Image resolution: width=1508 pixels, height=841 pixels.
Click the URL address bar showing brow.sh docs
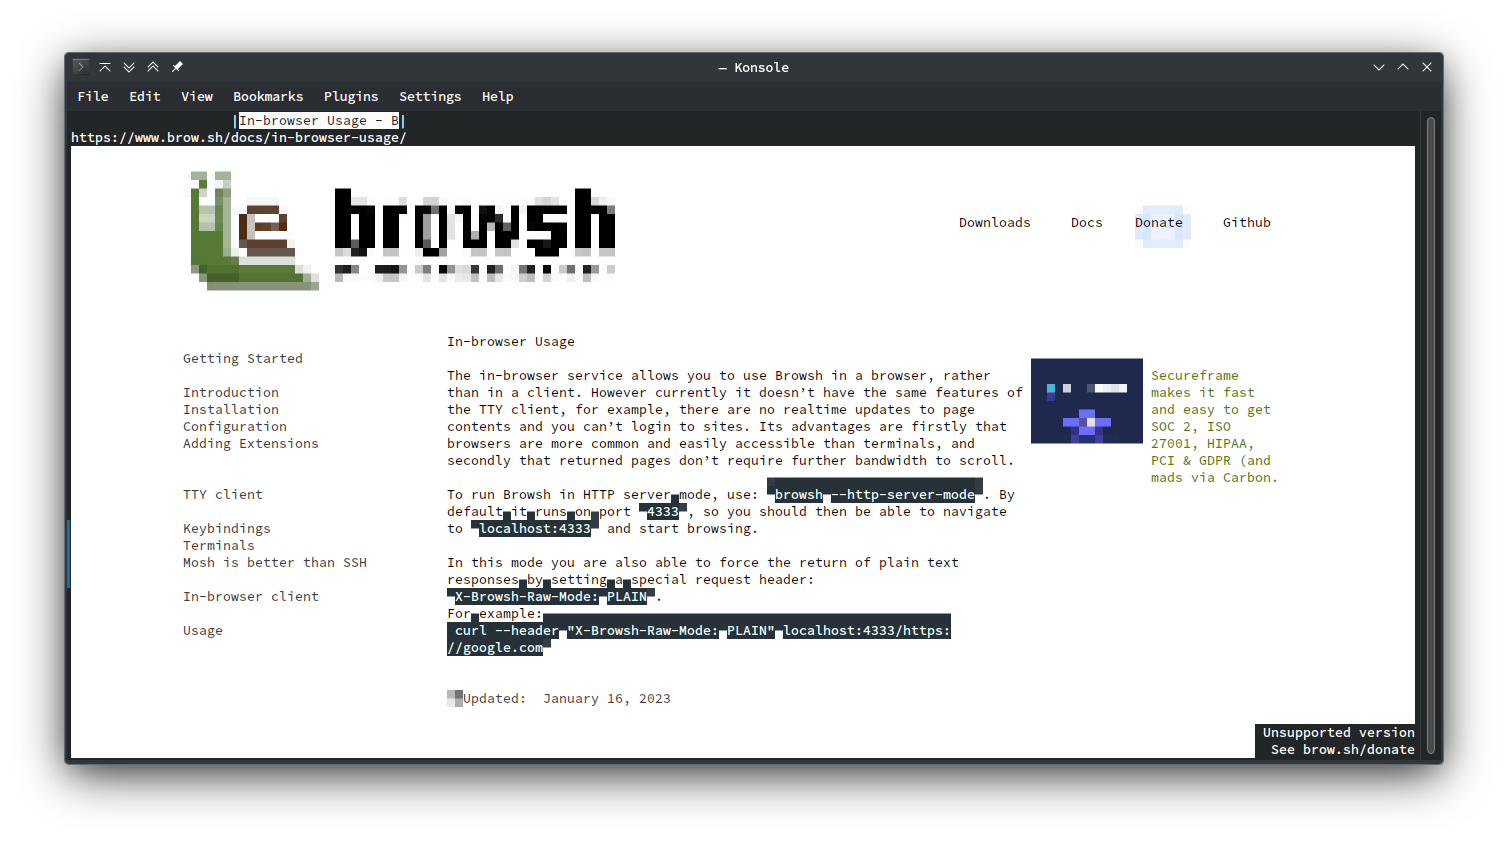238,137
